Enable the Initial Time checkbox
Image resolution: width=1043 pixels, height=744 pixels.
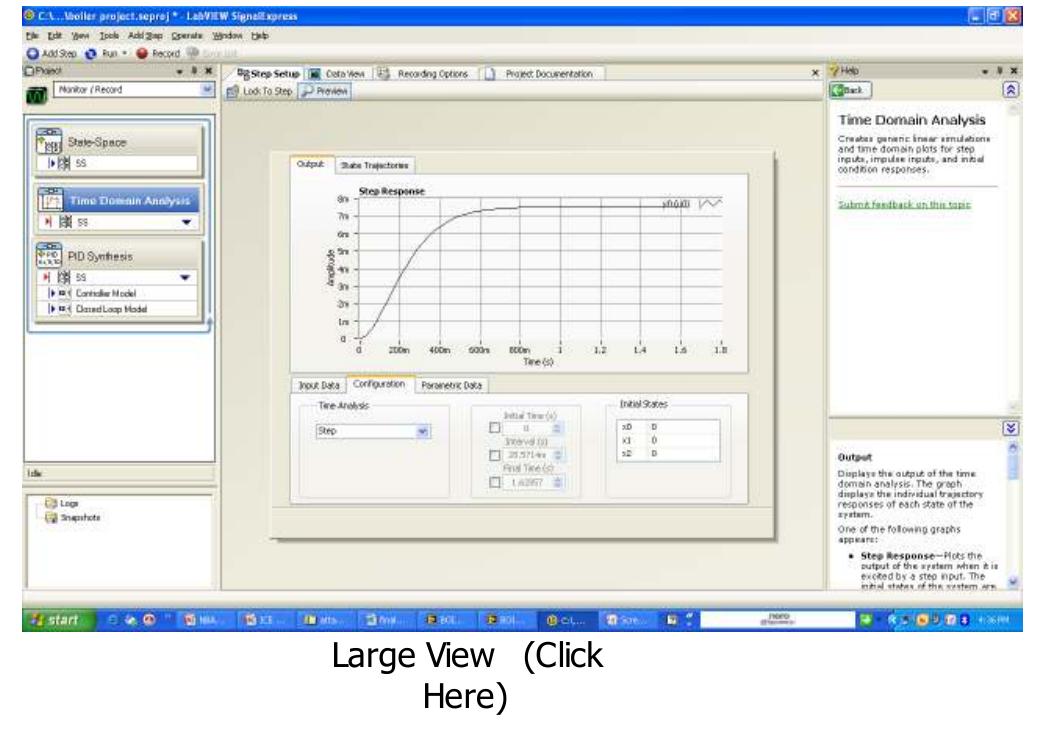point(494,428)
